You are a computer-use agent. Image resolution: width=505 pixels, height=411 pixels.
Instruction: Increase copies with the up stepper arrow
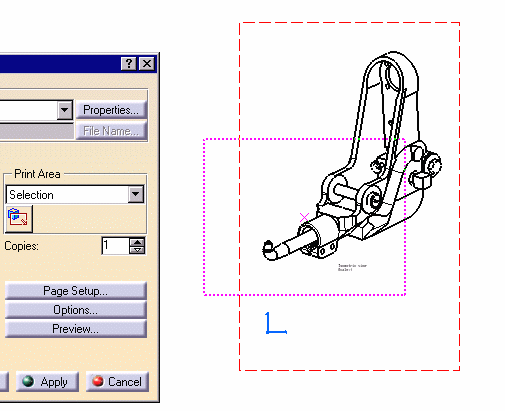tap(137, 242)
